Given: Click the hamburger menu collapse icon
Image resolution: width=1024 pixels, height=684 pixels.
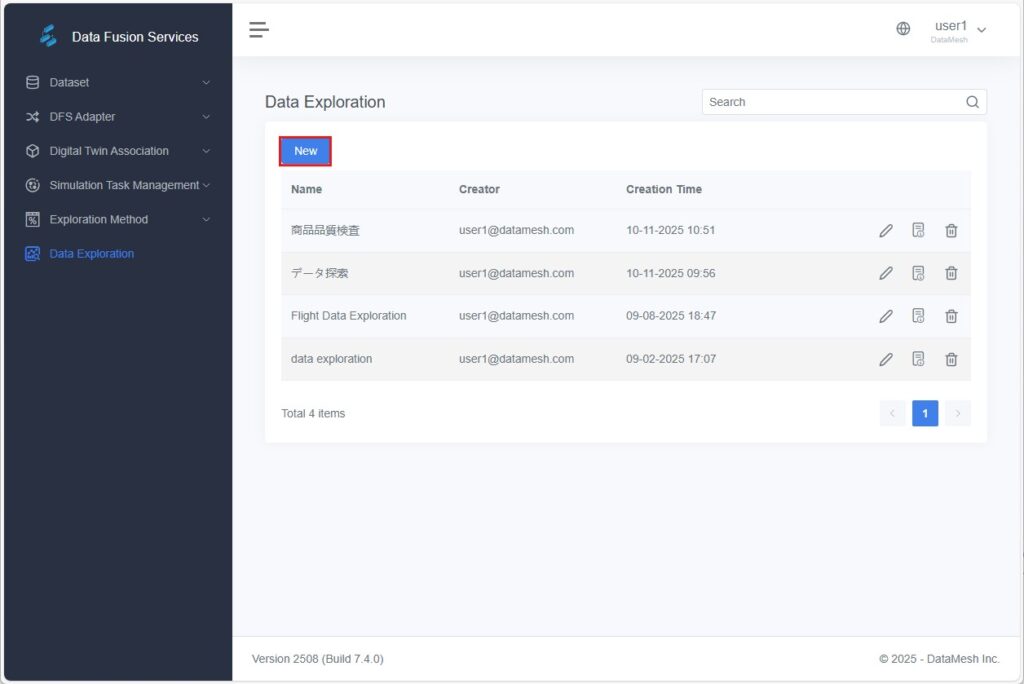Looking at the screenshot, I should point(259,30).
